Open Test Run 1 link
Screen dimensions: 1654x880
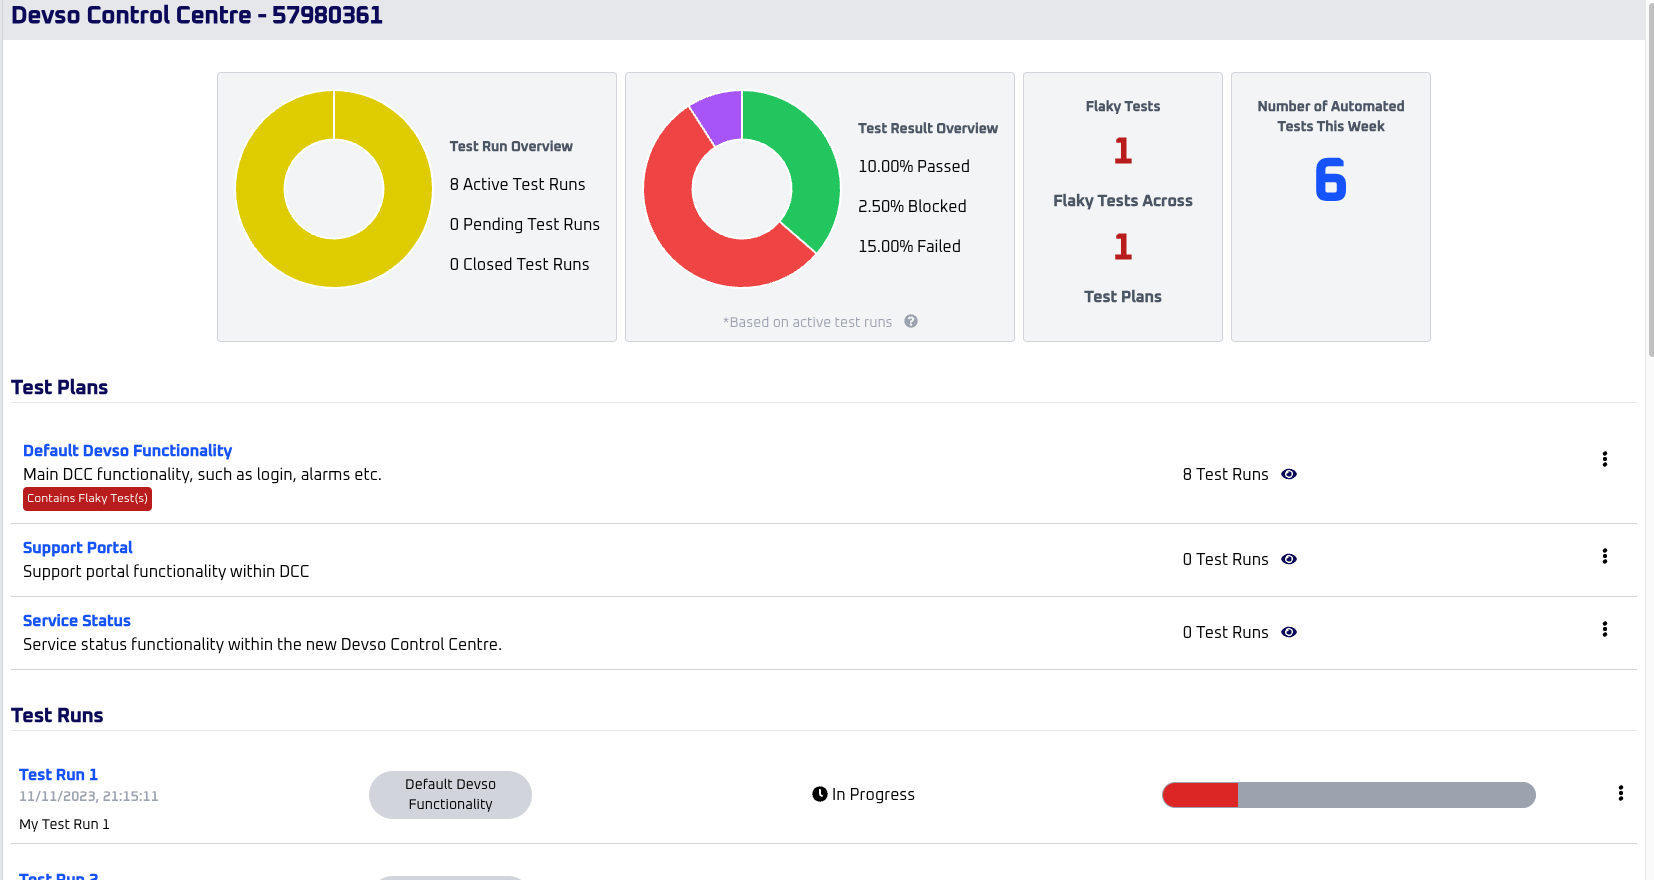(x=58, y=775)
